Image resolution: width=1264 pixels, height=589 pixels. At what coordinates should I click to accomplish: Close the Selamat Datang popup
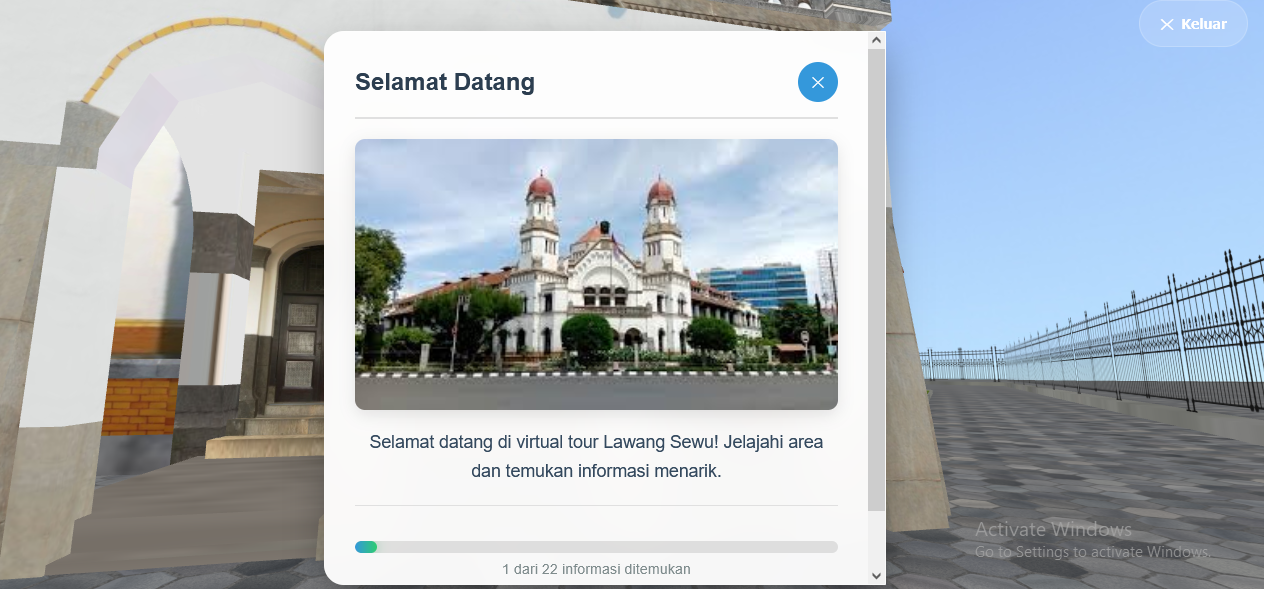(817, 82)
